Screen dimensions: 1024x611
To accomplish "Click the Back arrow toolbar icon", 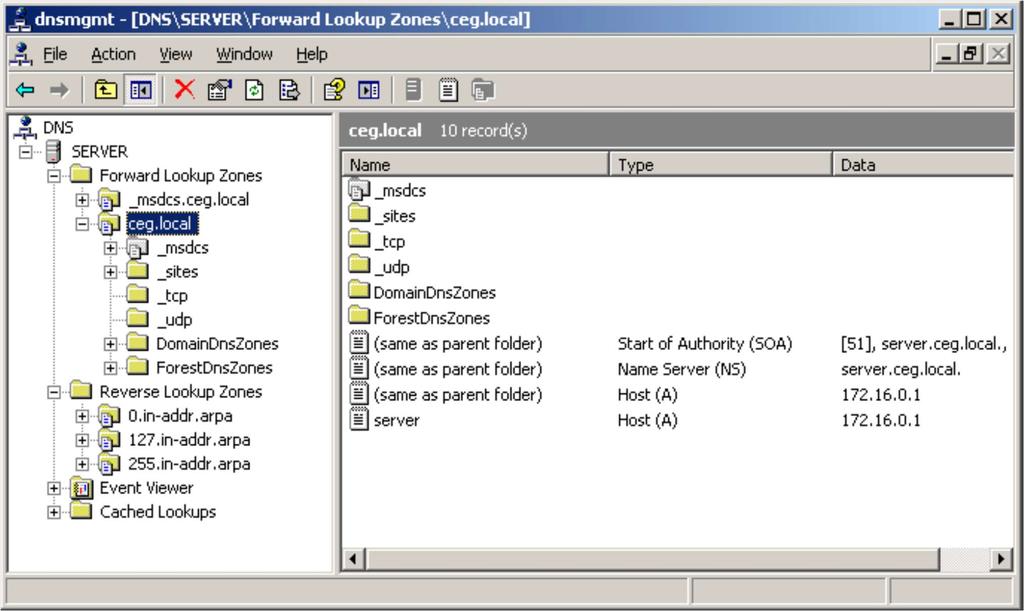I will (25, 90).
